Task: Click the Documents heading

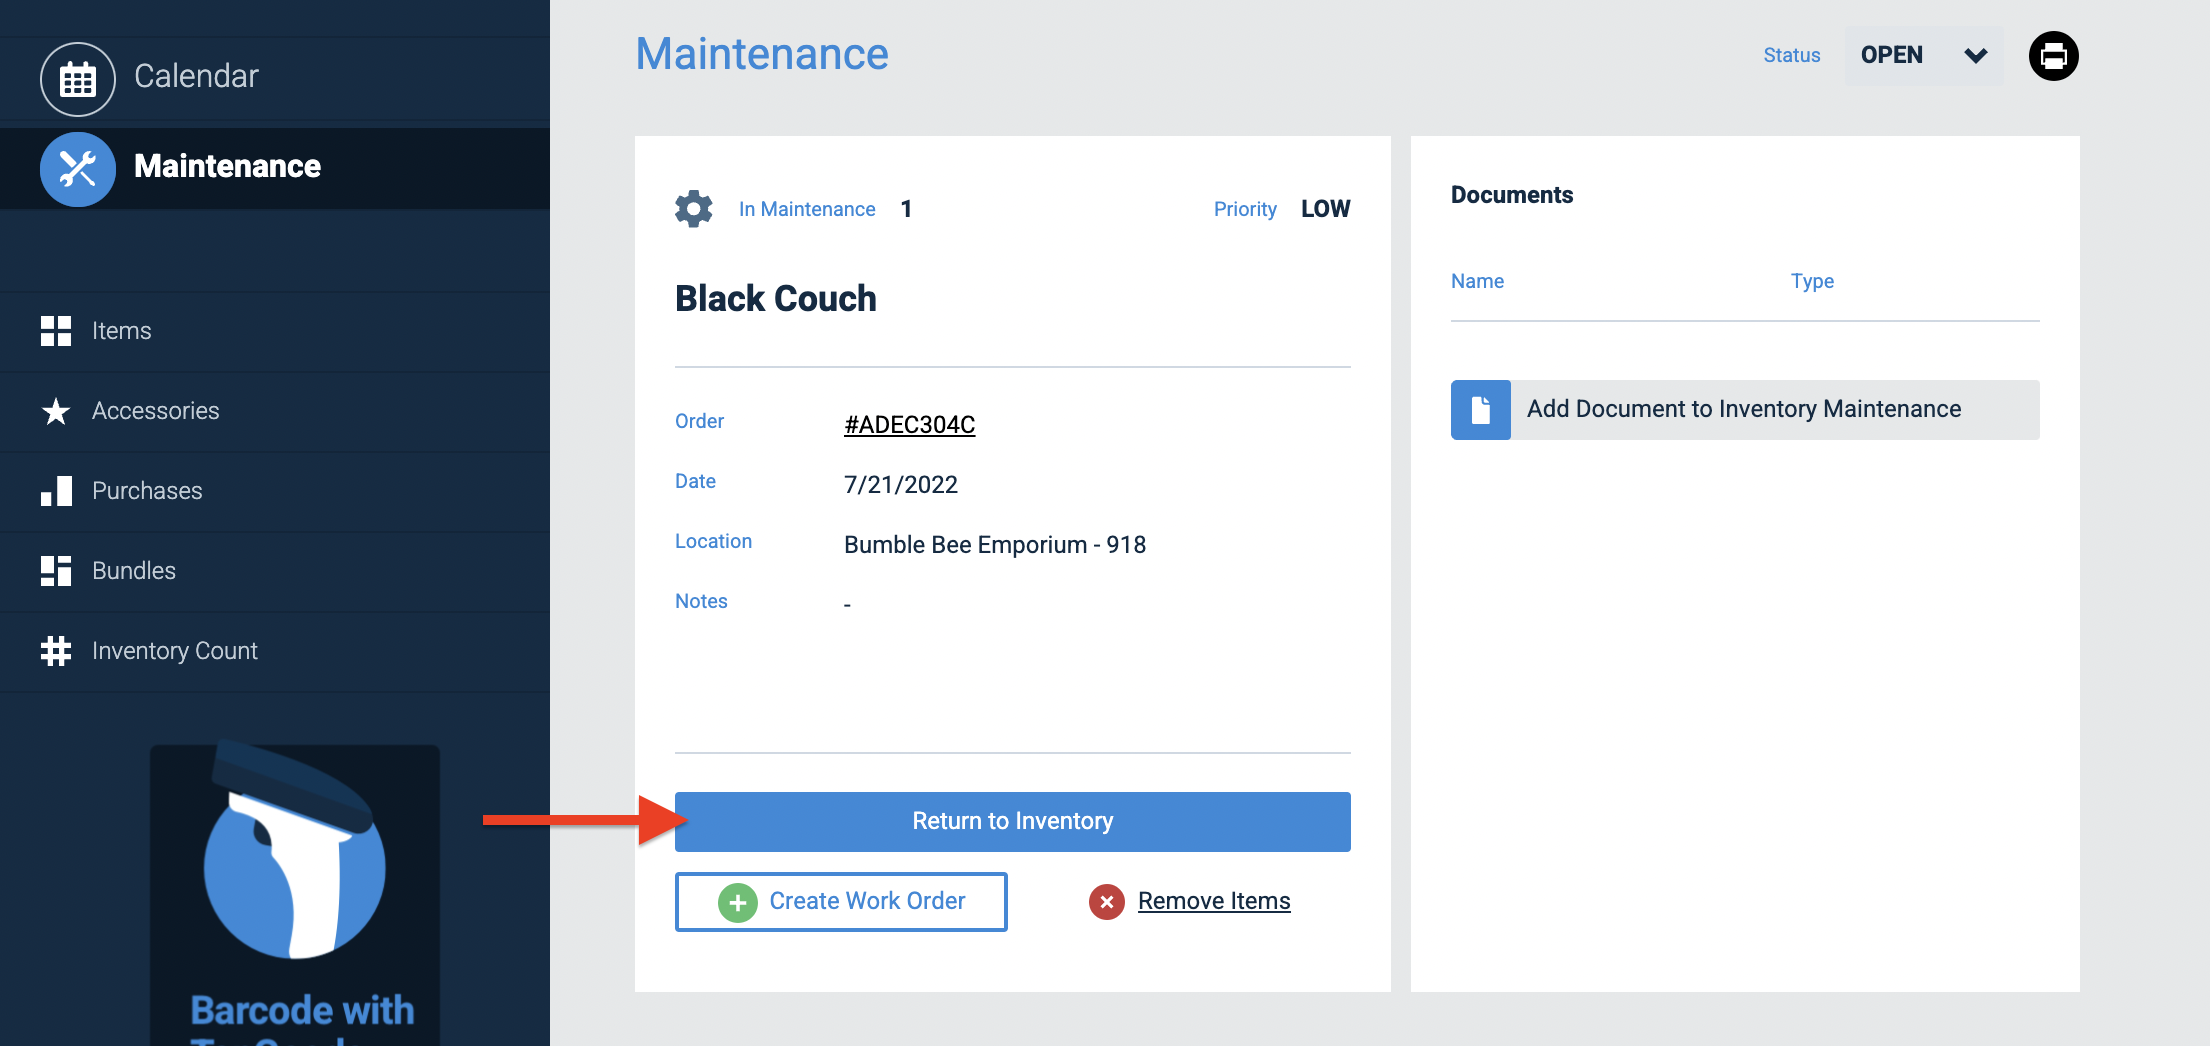Action: coord(1512,195)
